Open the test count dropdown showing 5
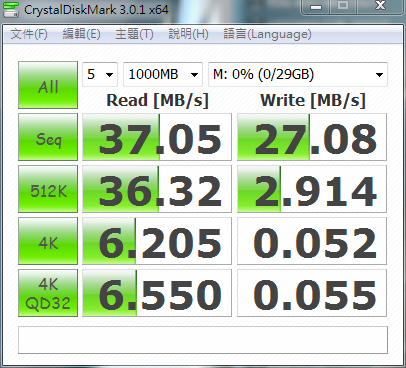Image resolution: width=406 pixels, height=368 pixels. click(100, 74)
